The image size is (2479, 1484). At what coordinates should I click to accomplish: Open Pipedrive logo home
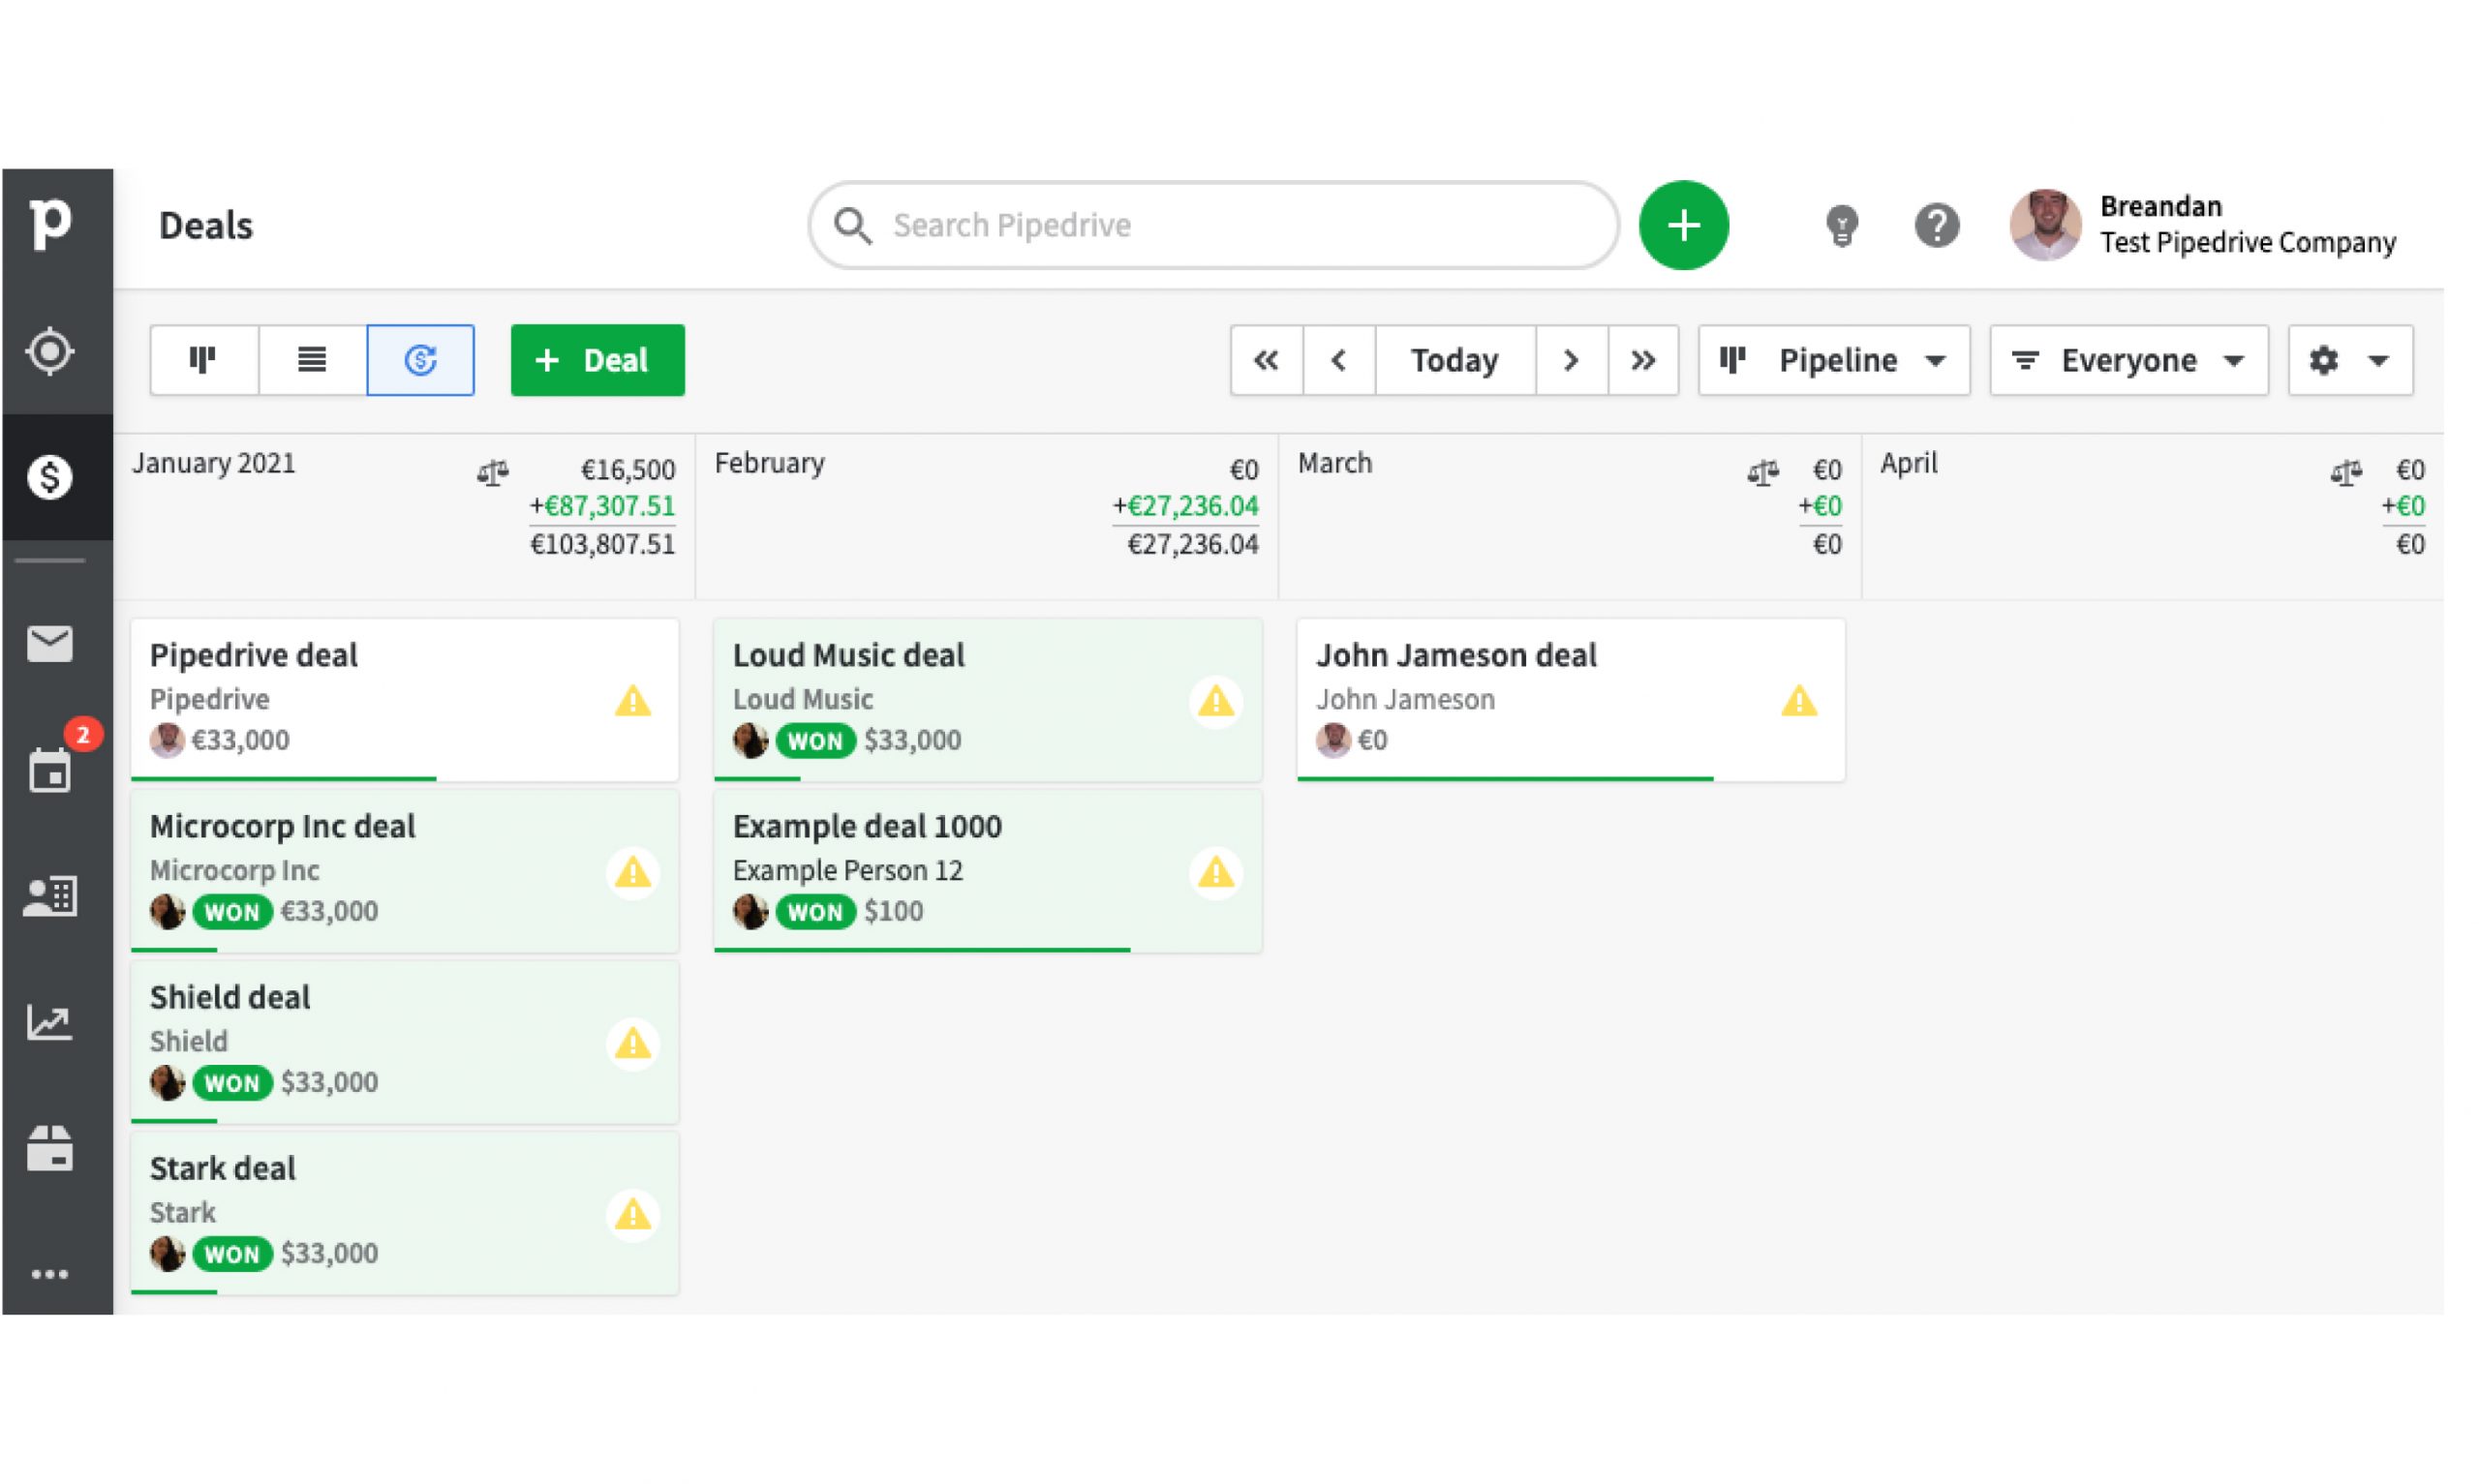(50, 224)
